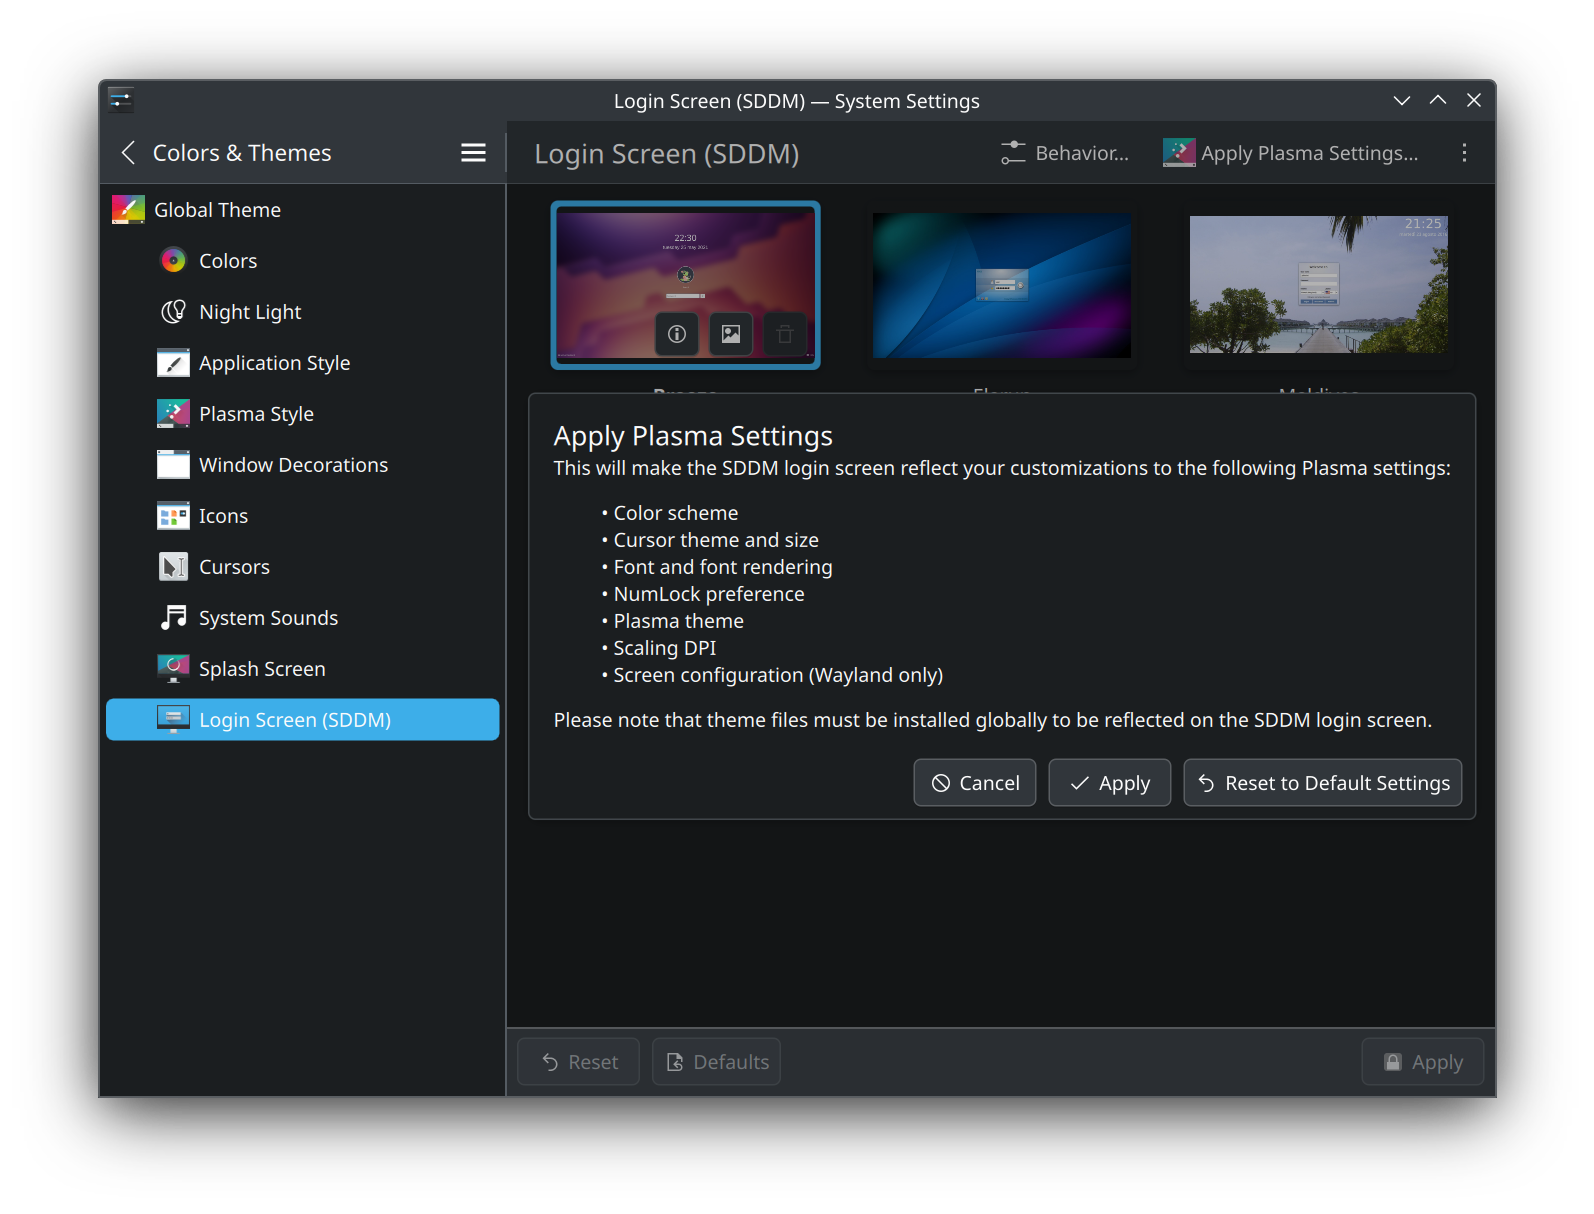This screenshot has height=1214, width=1594.
Task: Click Reset to Default Settings
Action: click(1323, 783)
